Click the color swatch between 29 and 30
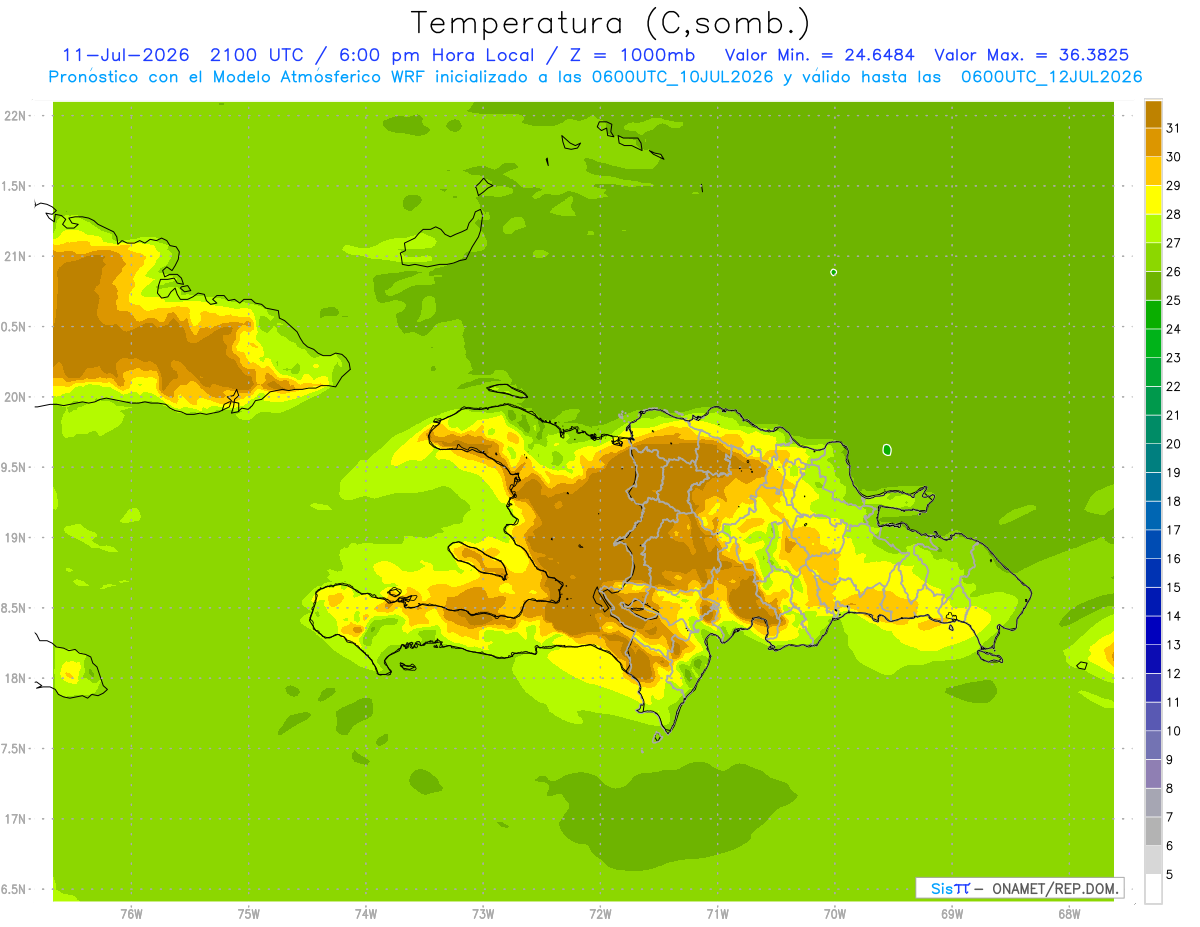 1153,170
